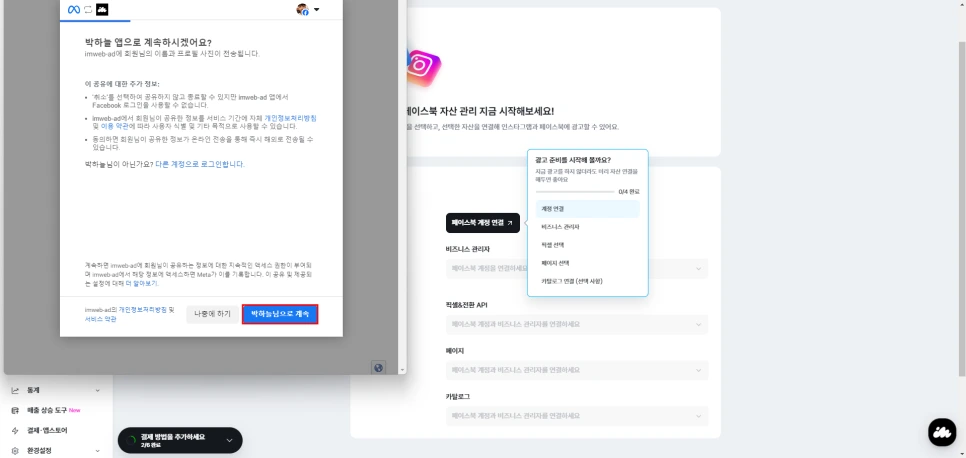Image resolution: width=966 pixels, height=458 pixels.
Task: Click the 나중에 하기 button
Action: [213, 314]
